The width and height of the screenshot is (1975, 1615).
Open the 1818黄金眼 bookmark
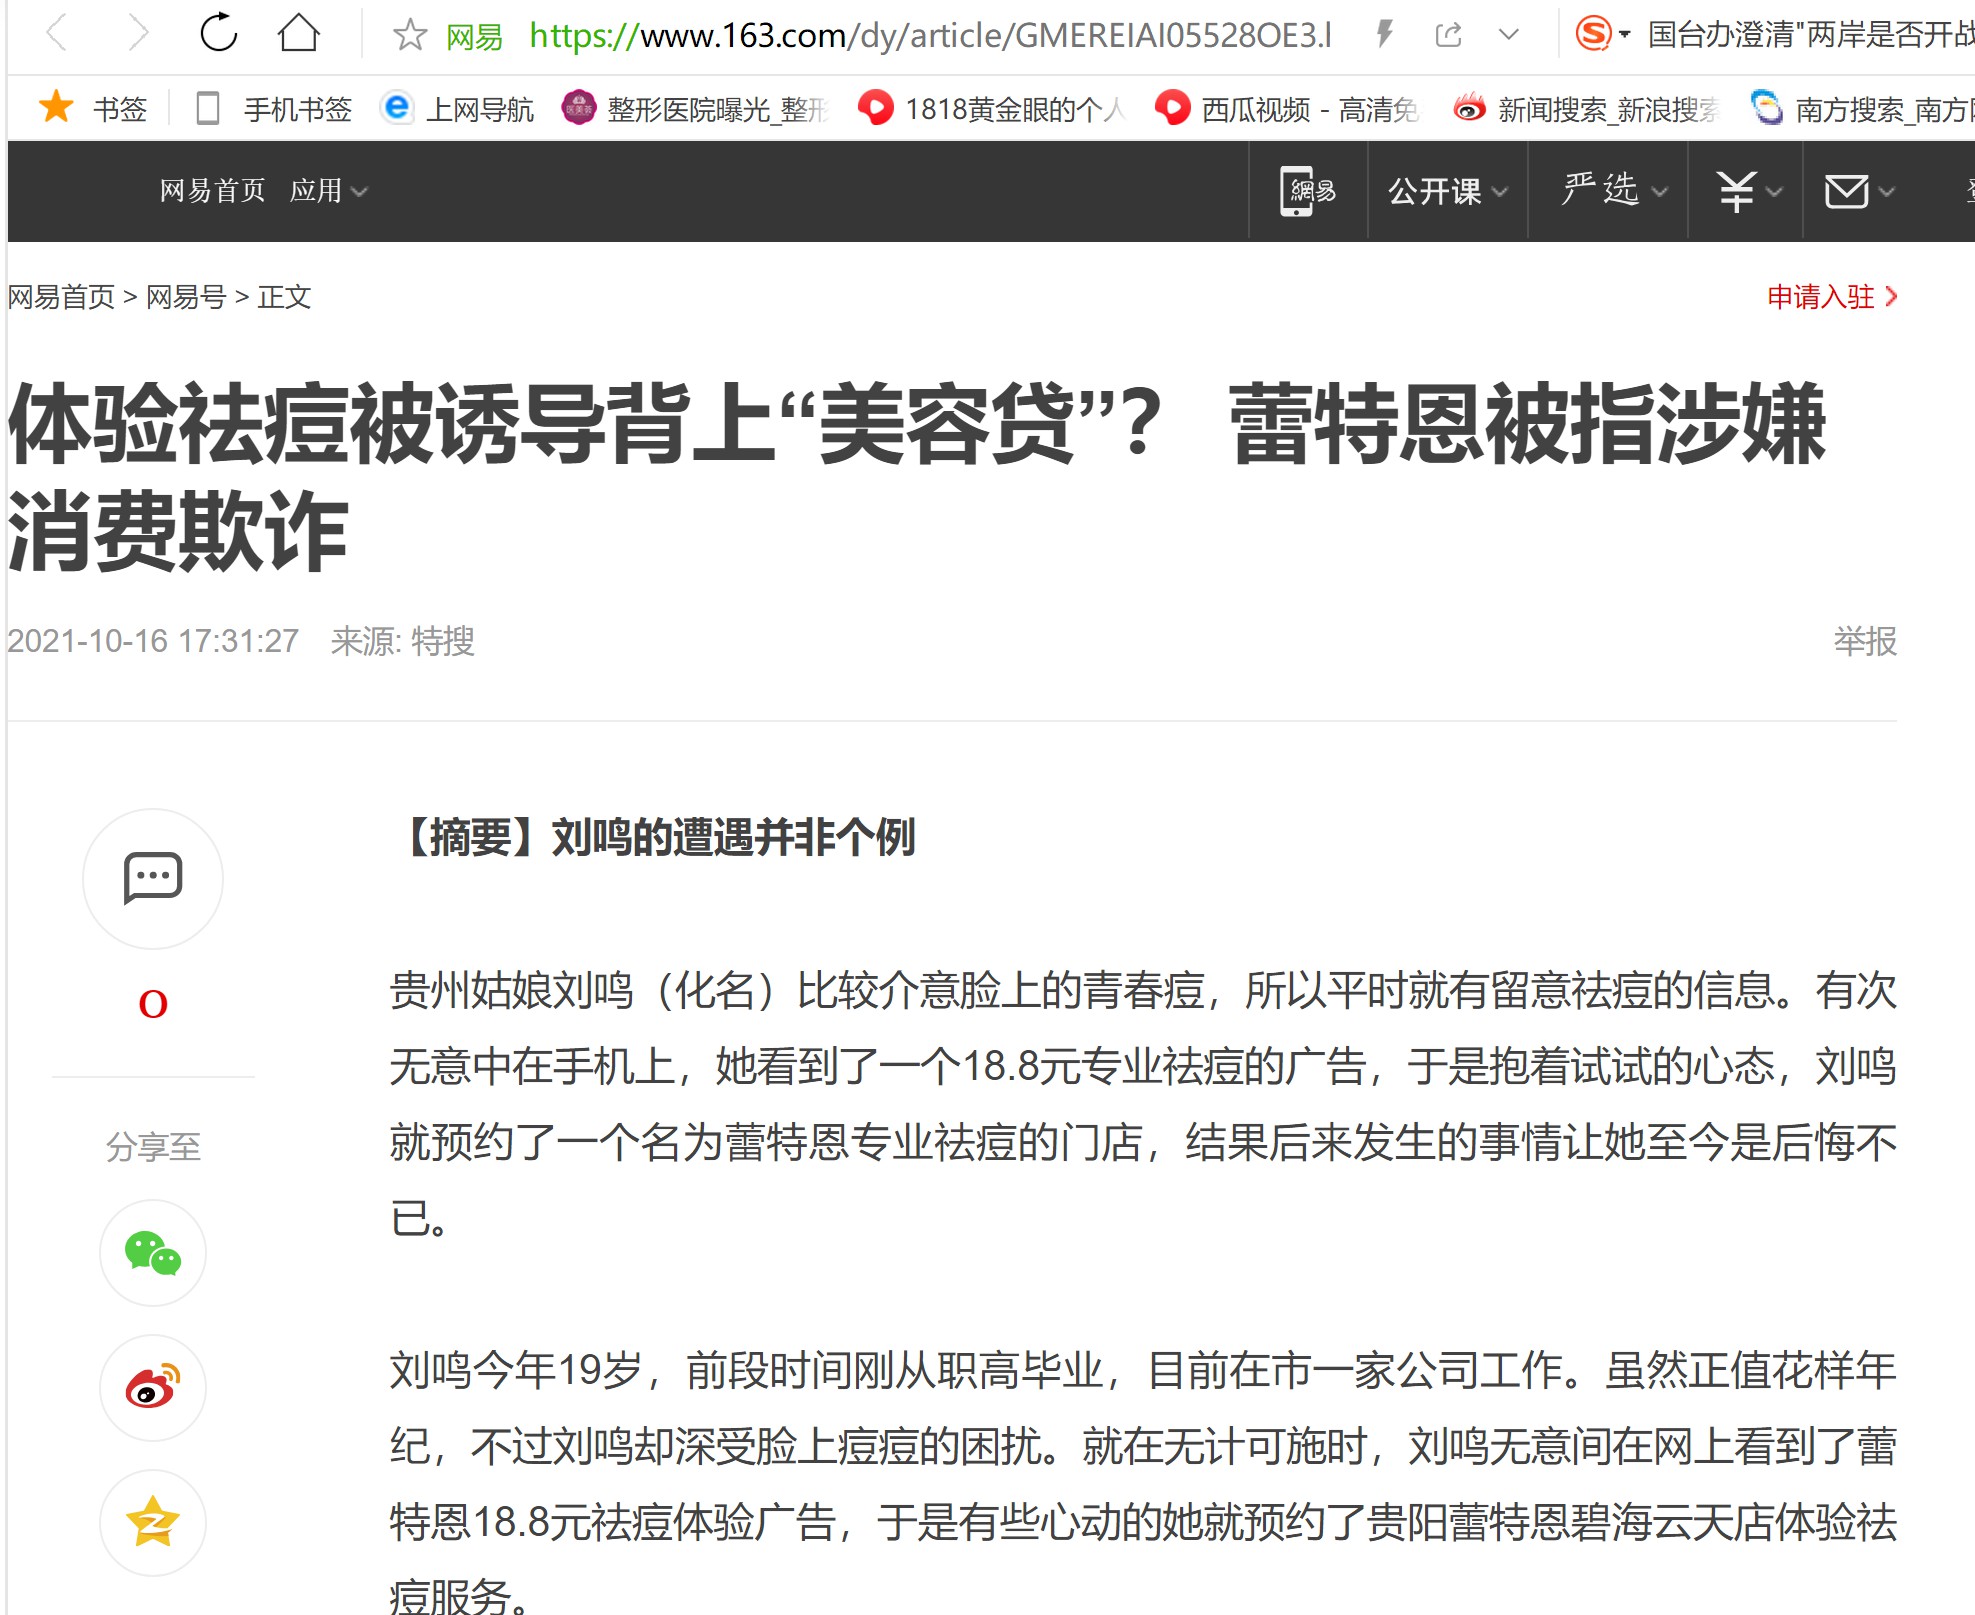pyautogui.click(x=992, y=108)
